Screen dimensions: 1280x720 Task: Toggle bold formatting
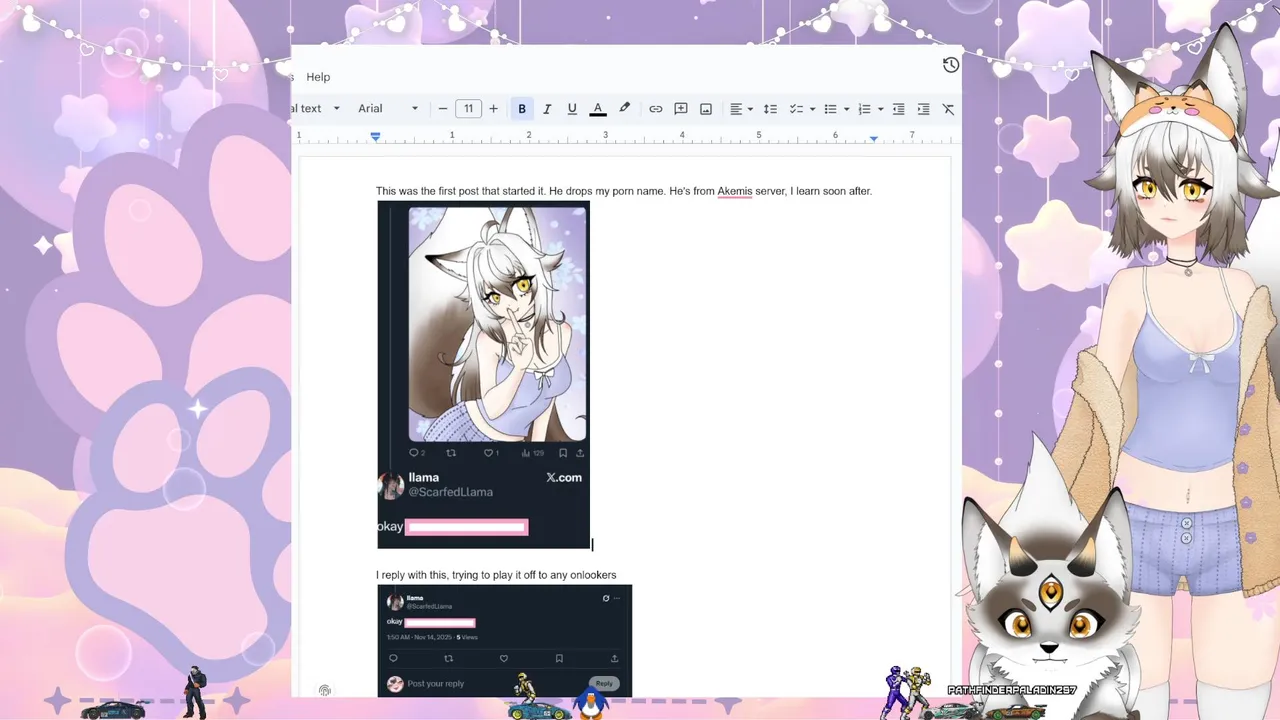pos(522,109)
